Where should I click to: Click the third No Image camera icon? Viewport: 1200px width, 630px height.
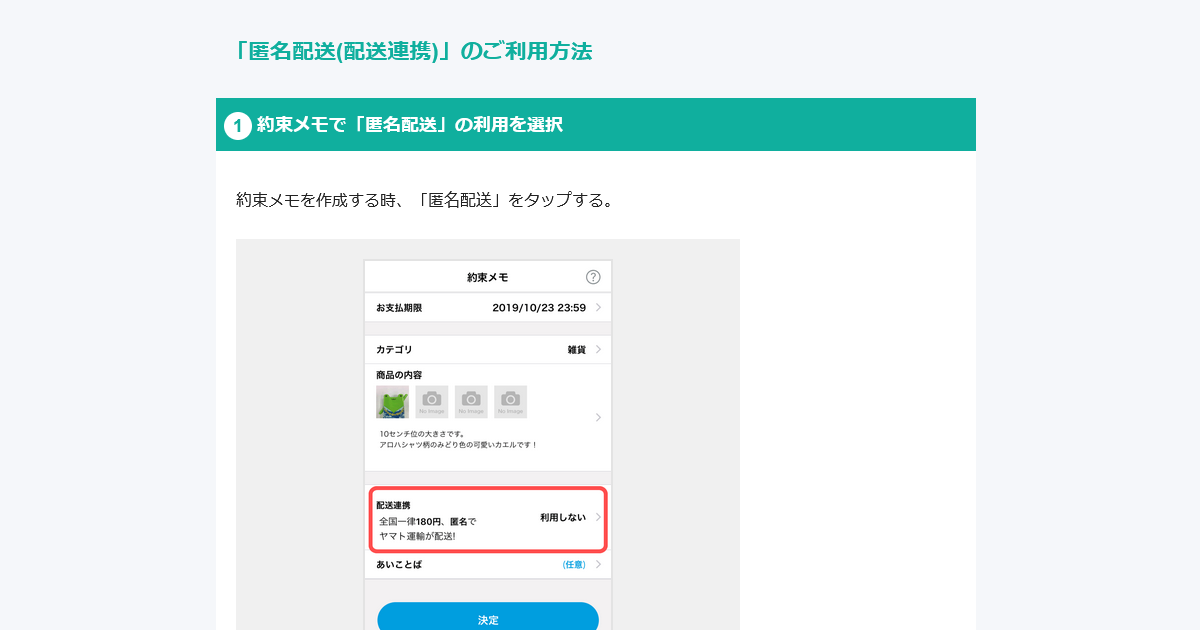511,401
